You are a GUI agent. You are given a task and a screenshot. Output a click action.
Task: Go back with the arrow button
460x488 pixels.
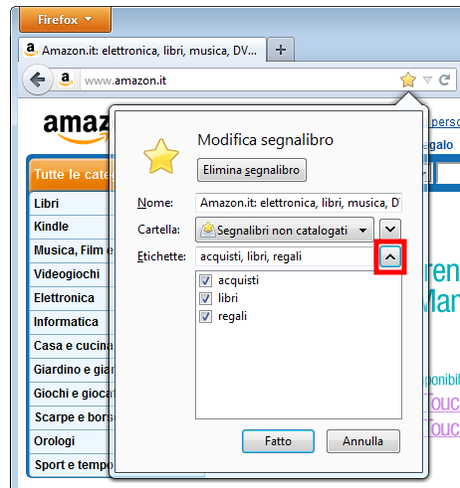click(x=38, y=80)
